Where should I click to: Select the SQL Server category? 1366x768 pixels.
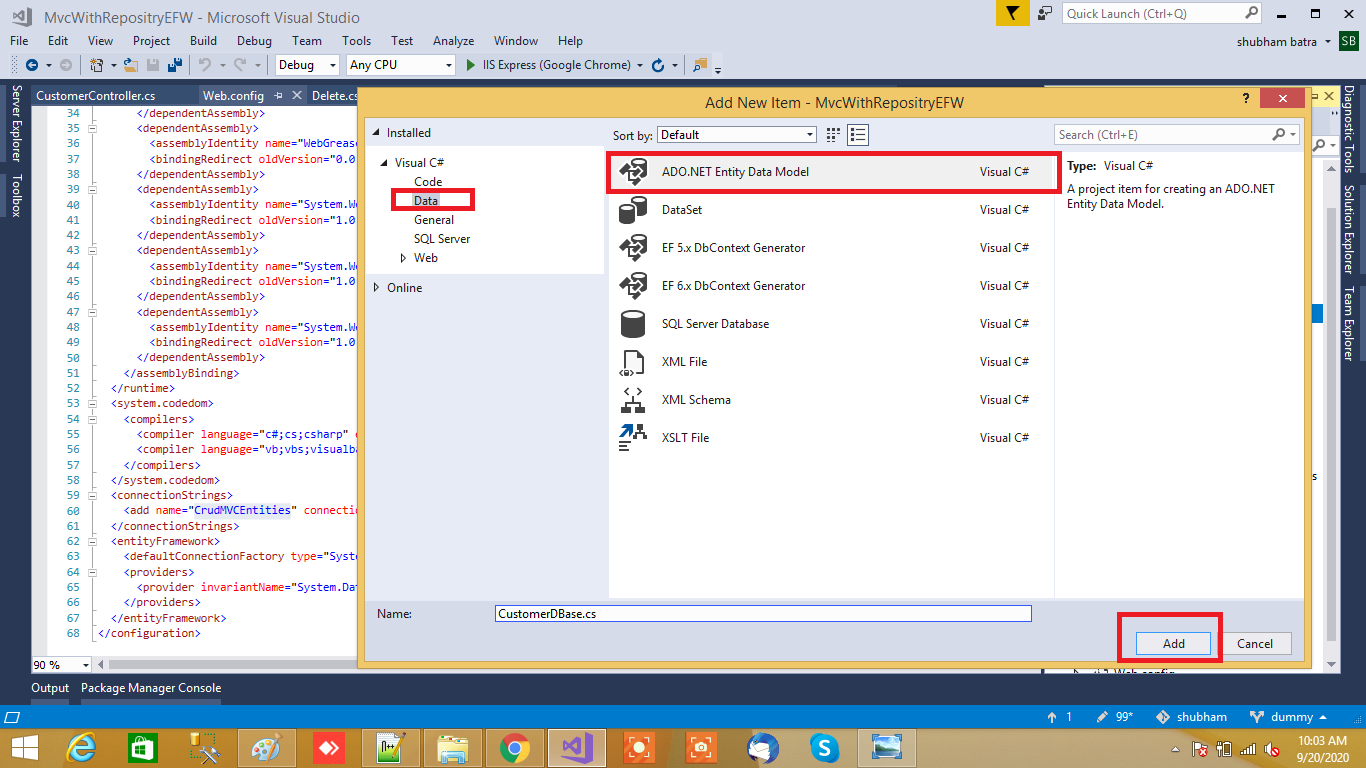pos(442,239)
